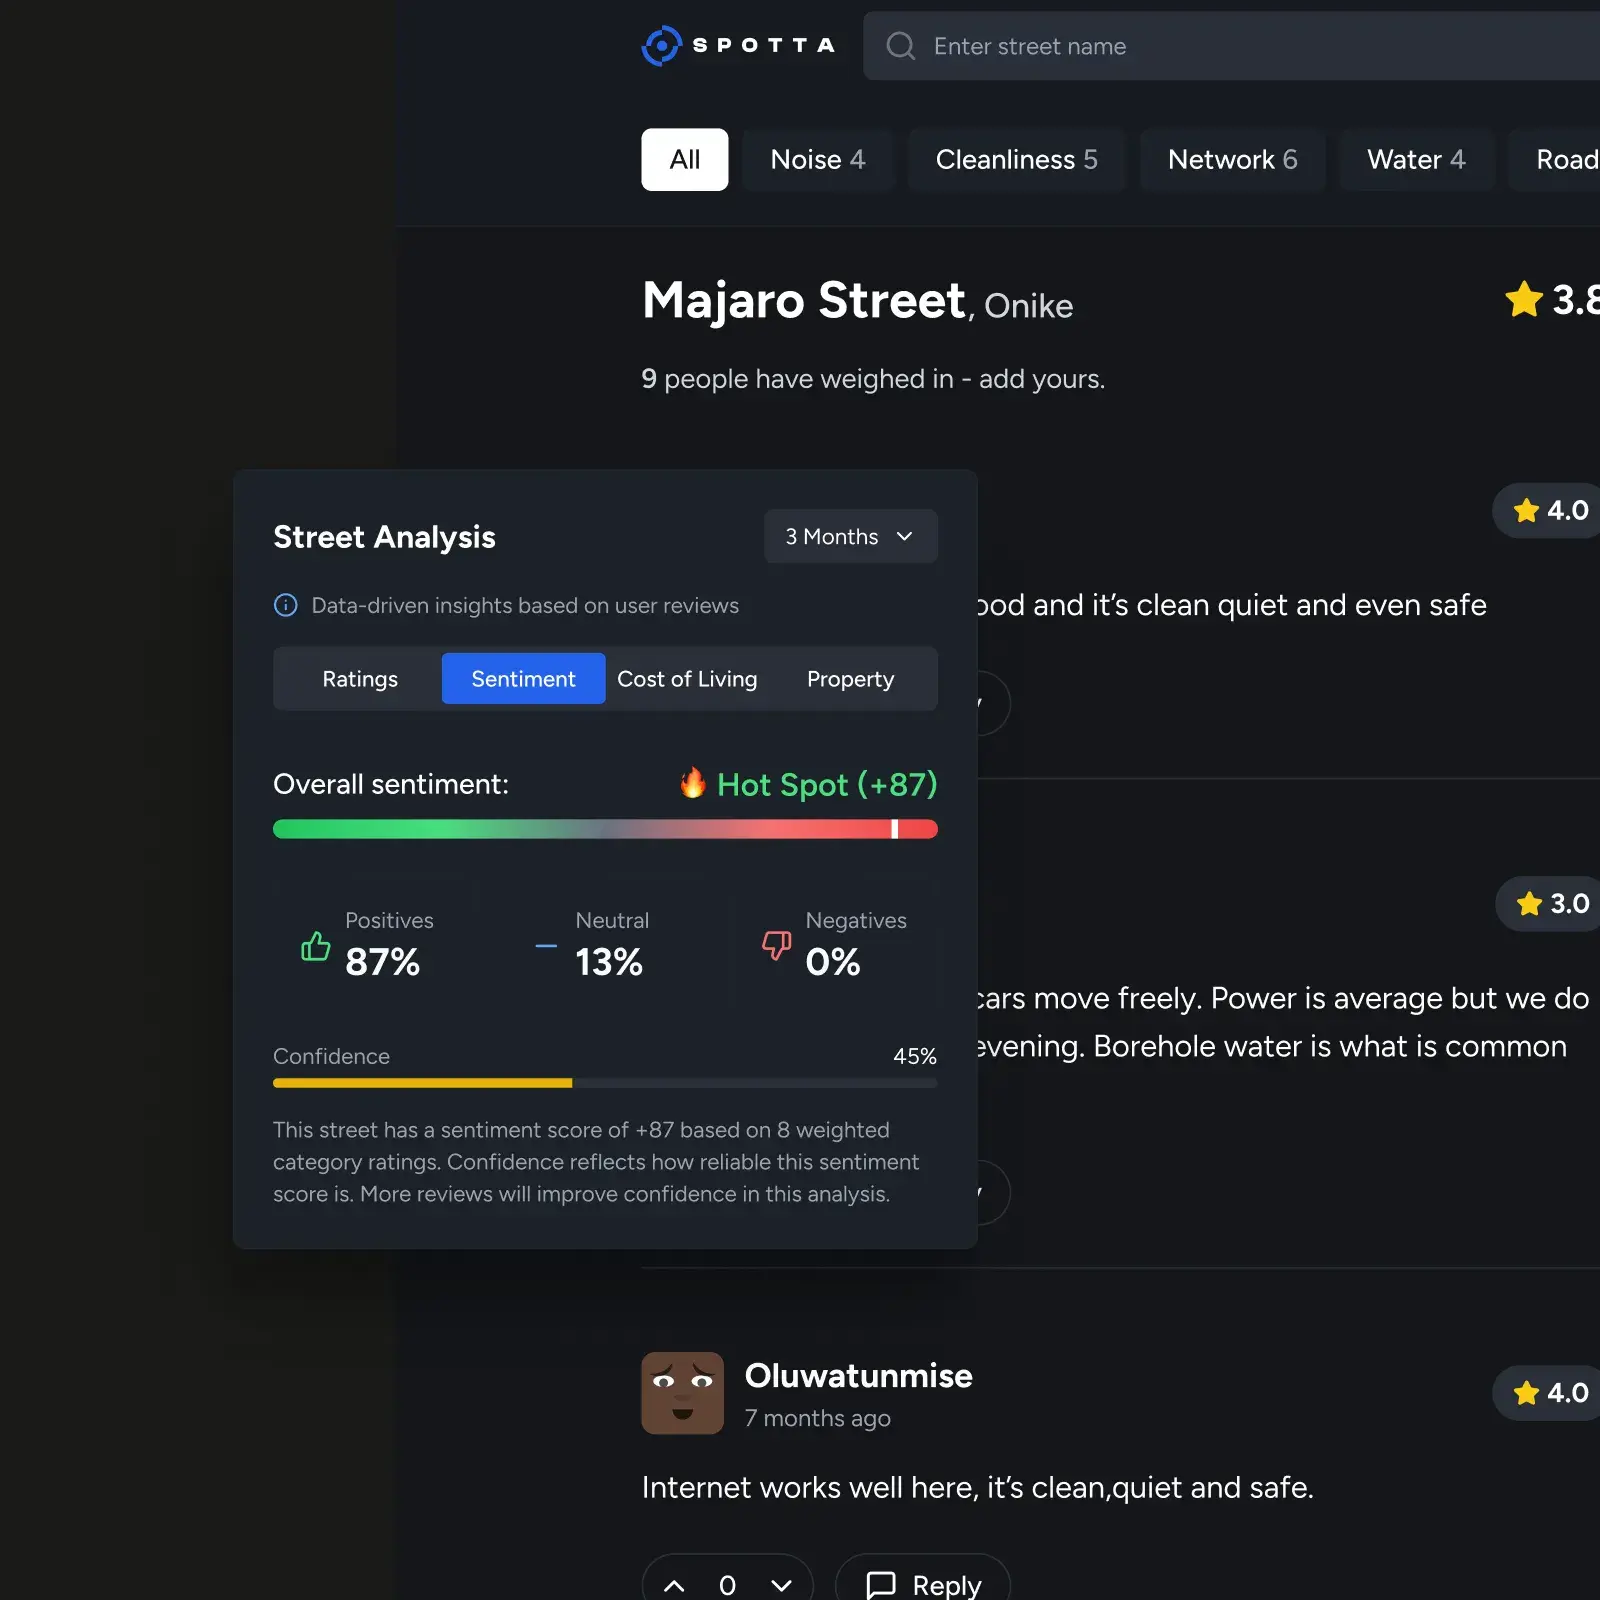The height and width of the screenshot is (1600, 1600).
Task: Select the Ratings analysis tab
Action: [359, 678]
